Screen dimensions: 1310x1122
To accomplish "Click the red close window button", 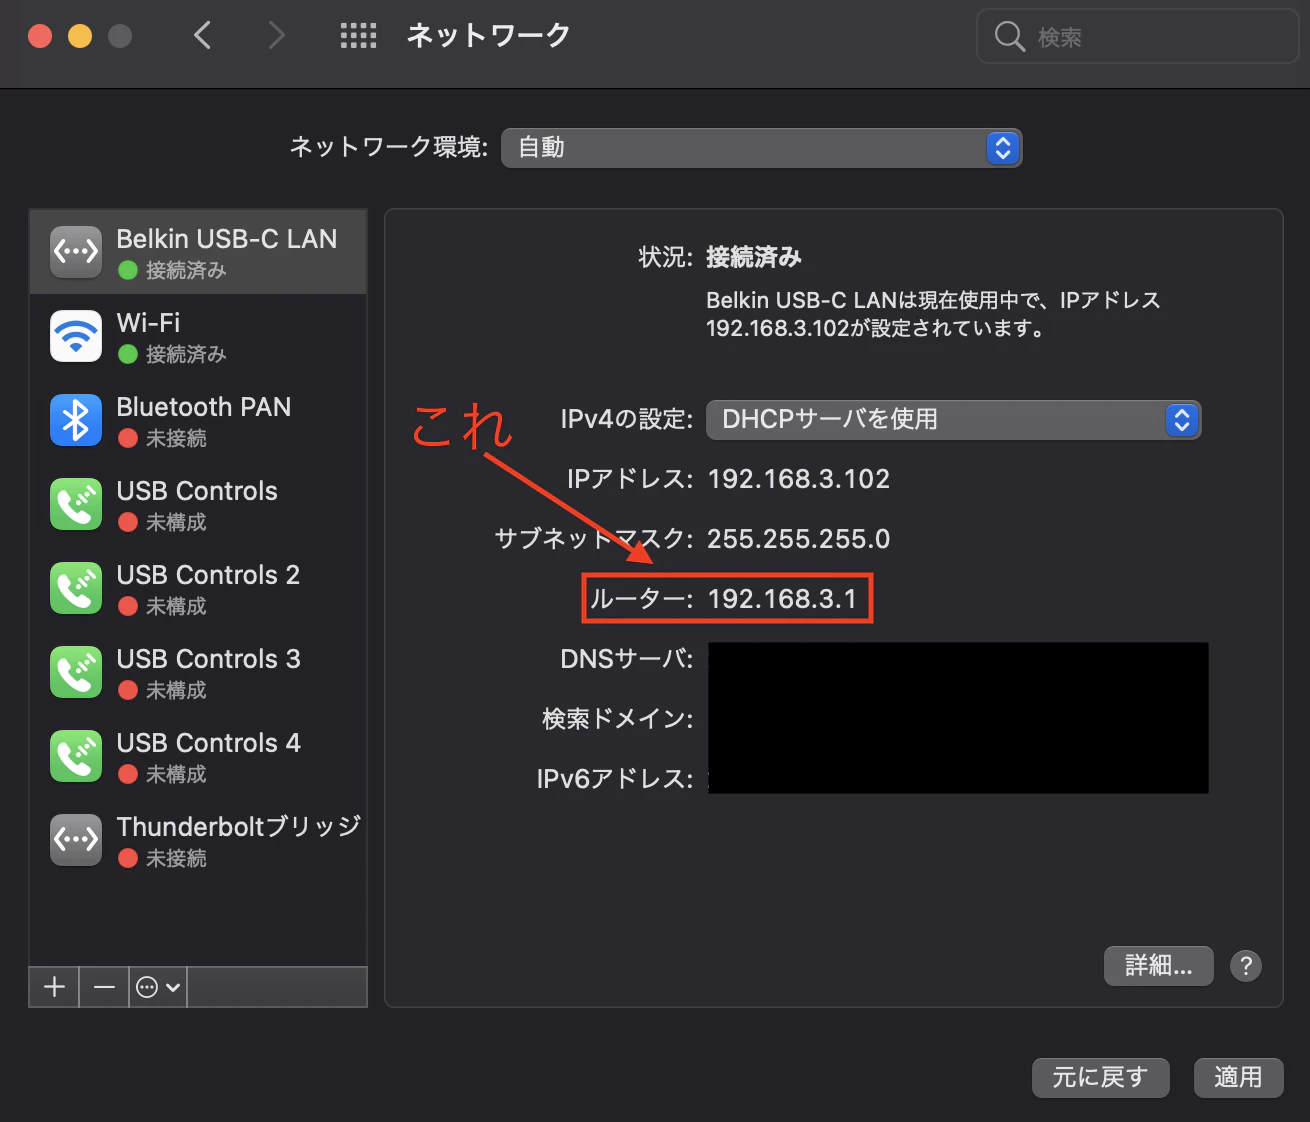I will tap(40, 36).
